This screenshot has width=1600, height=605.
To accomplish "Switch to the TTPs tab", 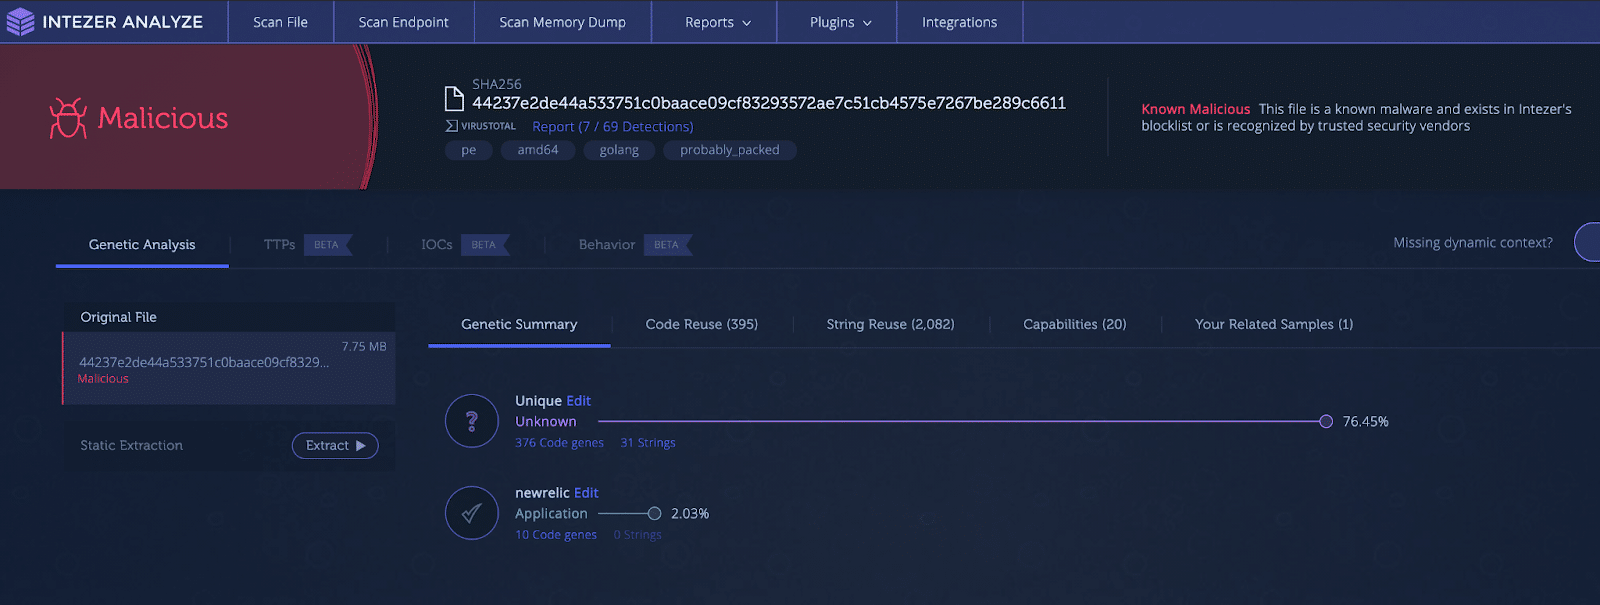I will [x=279, y=245].
